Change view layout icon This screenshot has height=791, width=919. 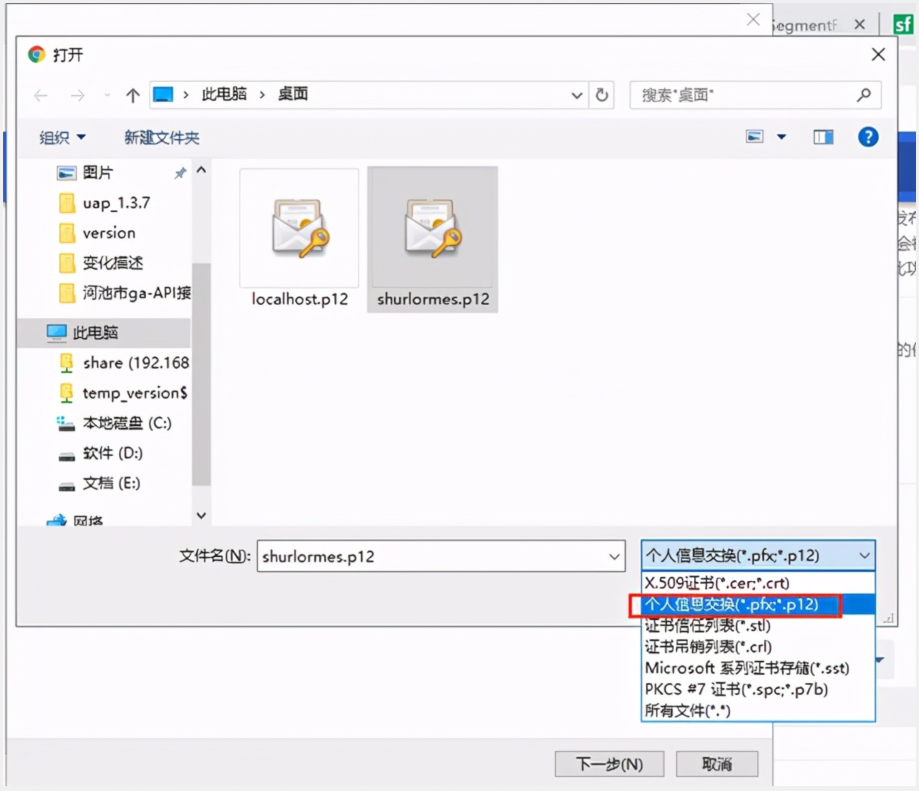(754, 137)
